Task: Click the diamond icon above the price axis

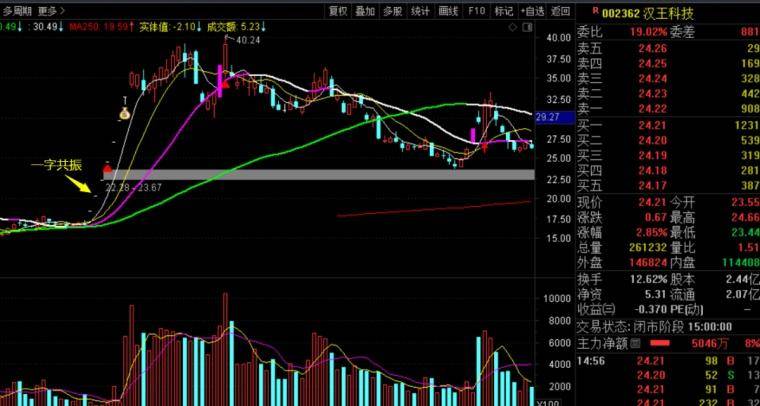Action: 513,28
